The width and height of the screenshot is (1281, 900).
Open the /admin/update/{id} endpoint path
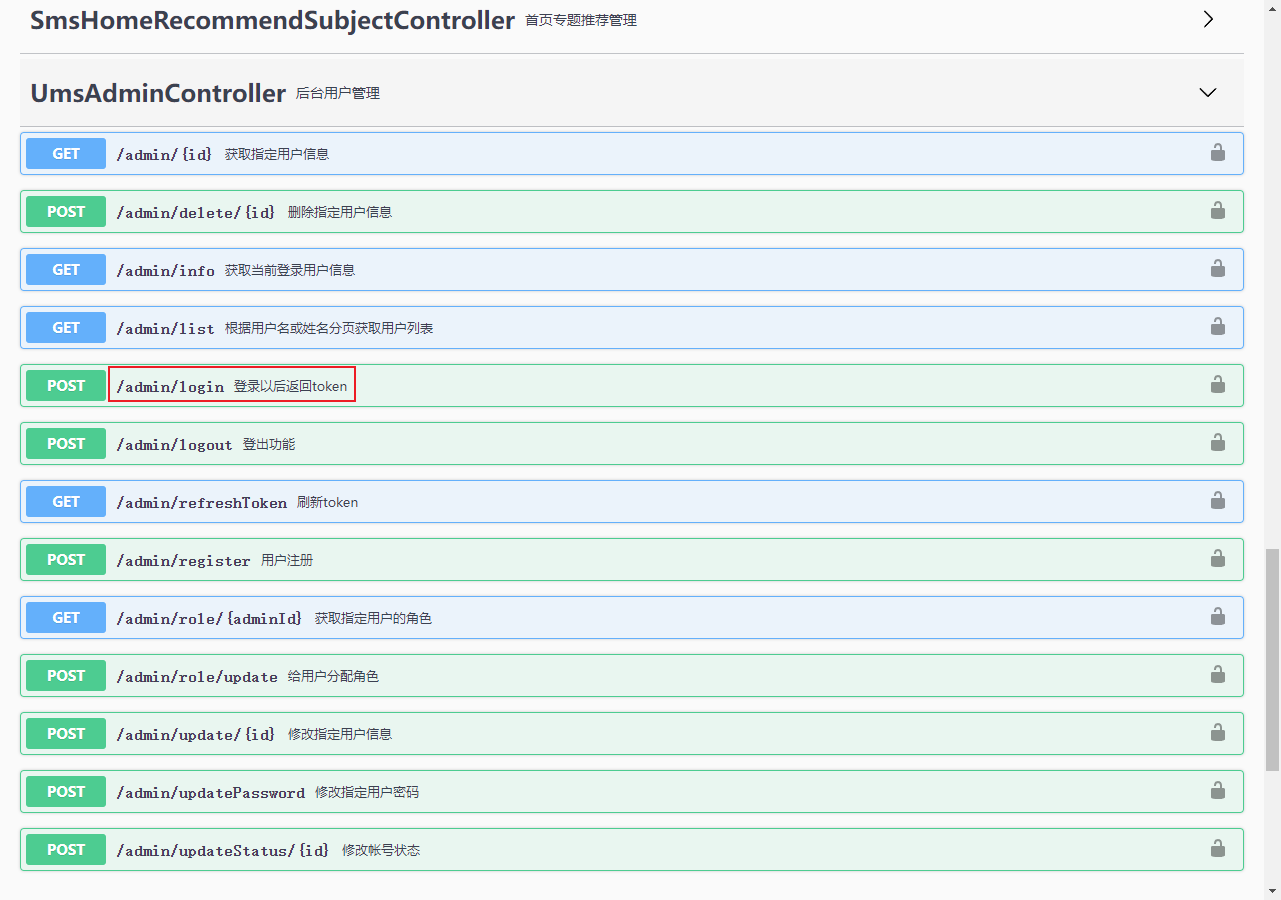tap(196, 734)
